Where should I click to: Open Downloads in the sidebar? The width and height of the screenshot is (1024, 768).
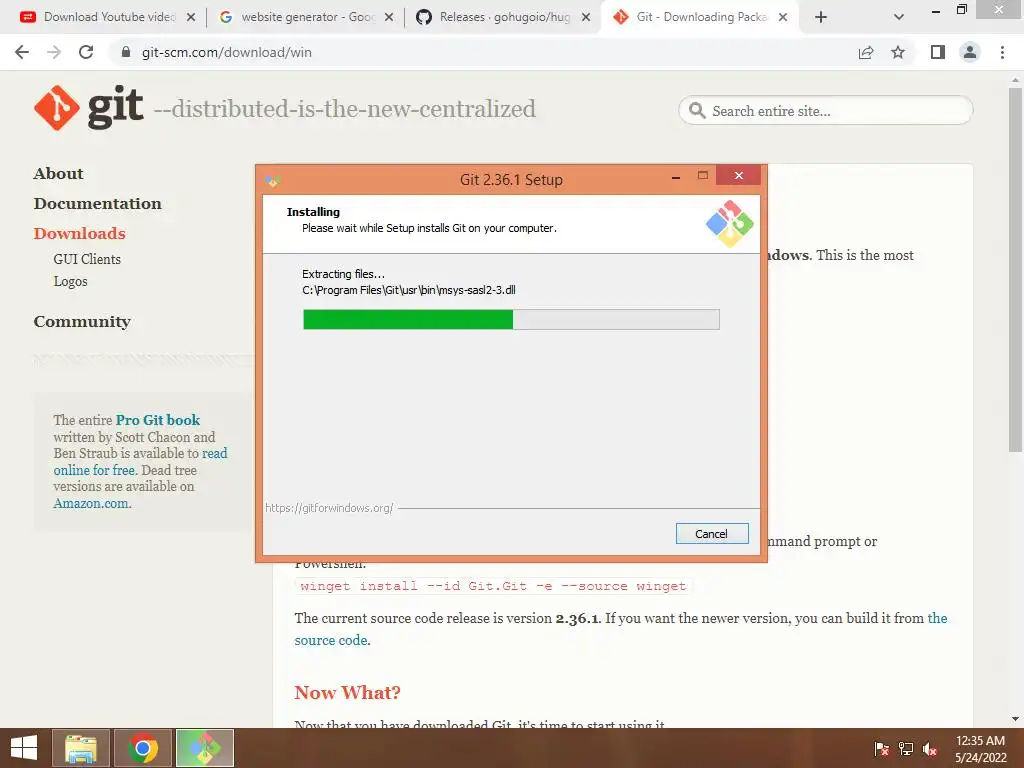pos(79,234)
